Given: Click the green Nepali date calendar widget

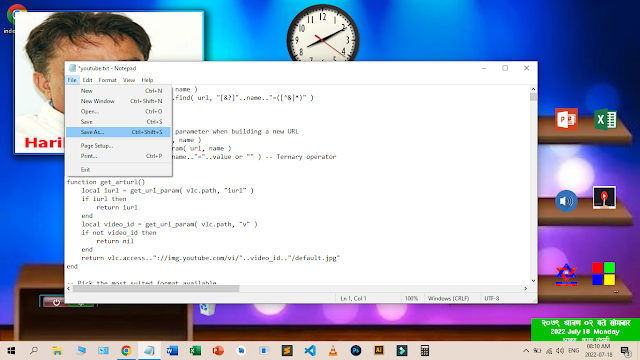Looking at the screenshot, I should (585, 330).
